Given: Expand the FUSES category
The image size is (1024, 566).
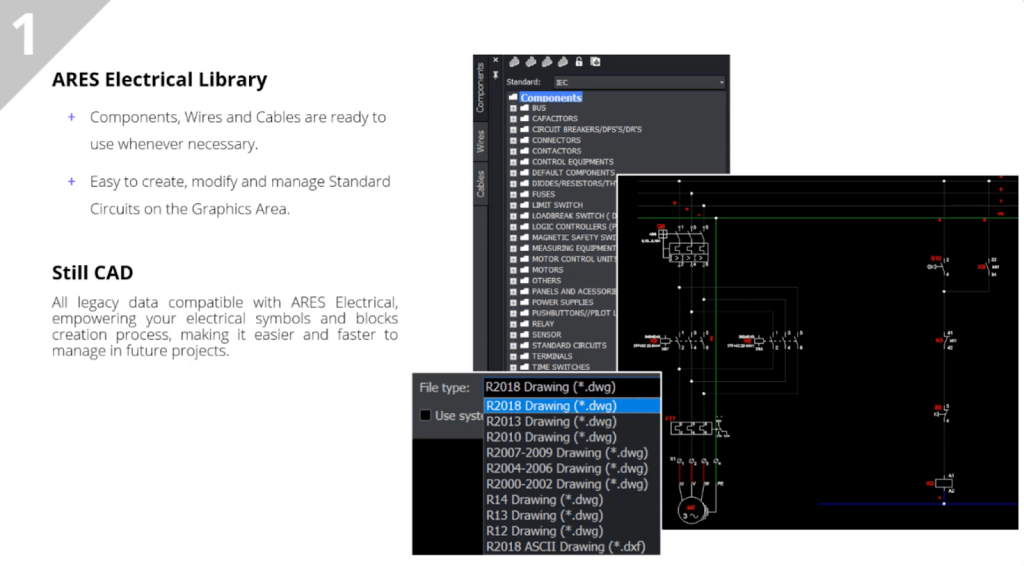Looking at the screenshot, I should click(x=514, y=194).
